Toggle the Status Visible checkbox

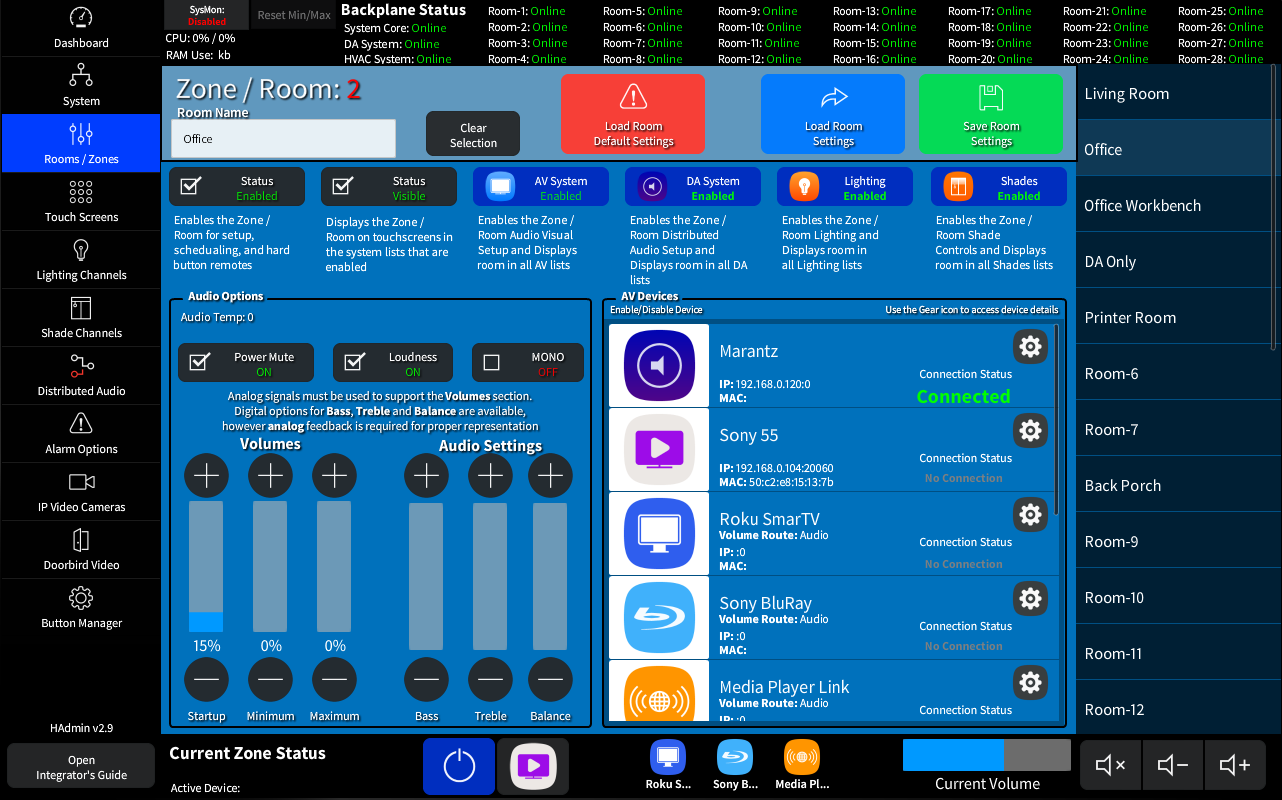389,187
